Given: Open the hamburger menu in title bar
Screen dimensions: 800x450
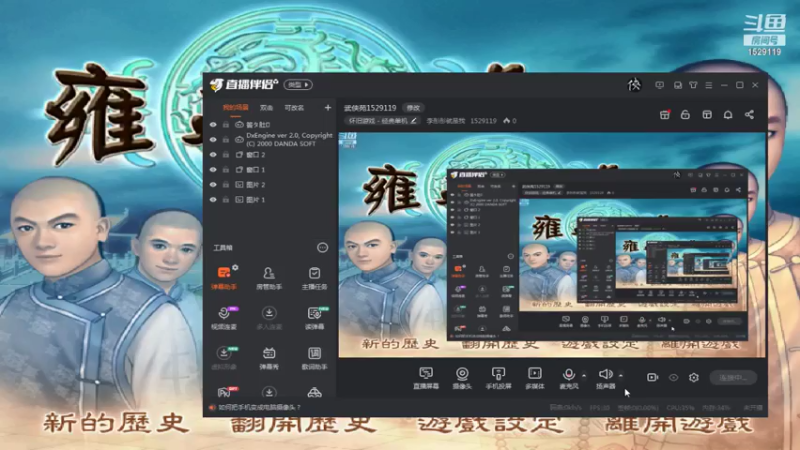Looking at the screenshot, I should 709,85.
